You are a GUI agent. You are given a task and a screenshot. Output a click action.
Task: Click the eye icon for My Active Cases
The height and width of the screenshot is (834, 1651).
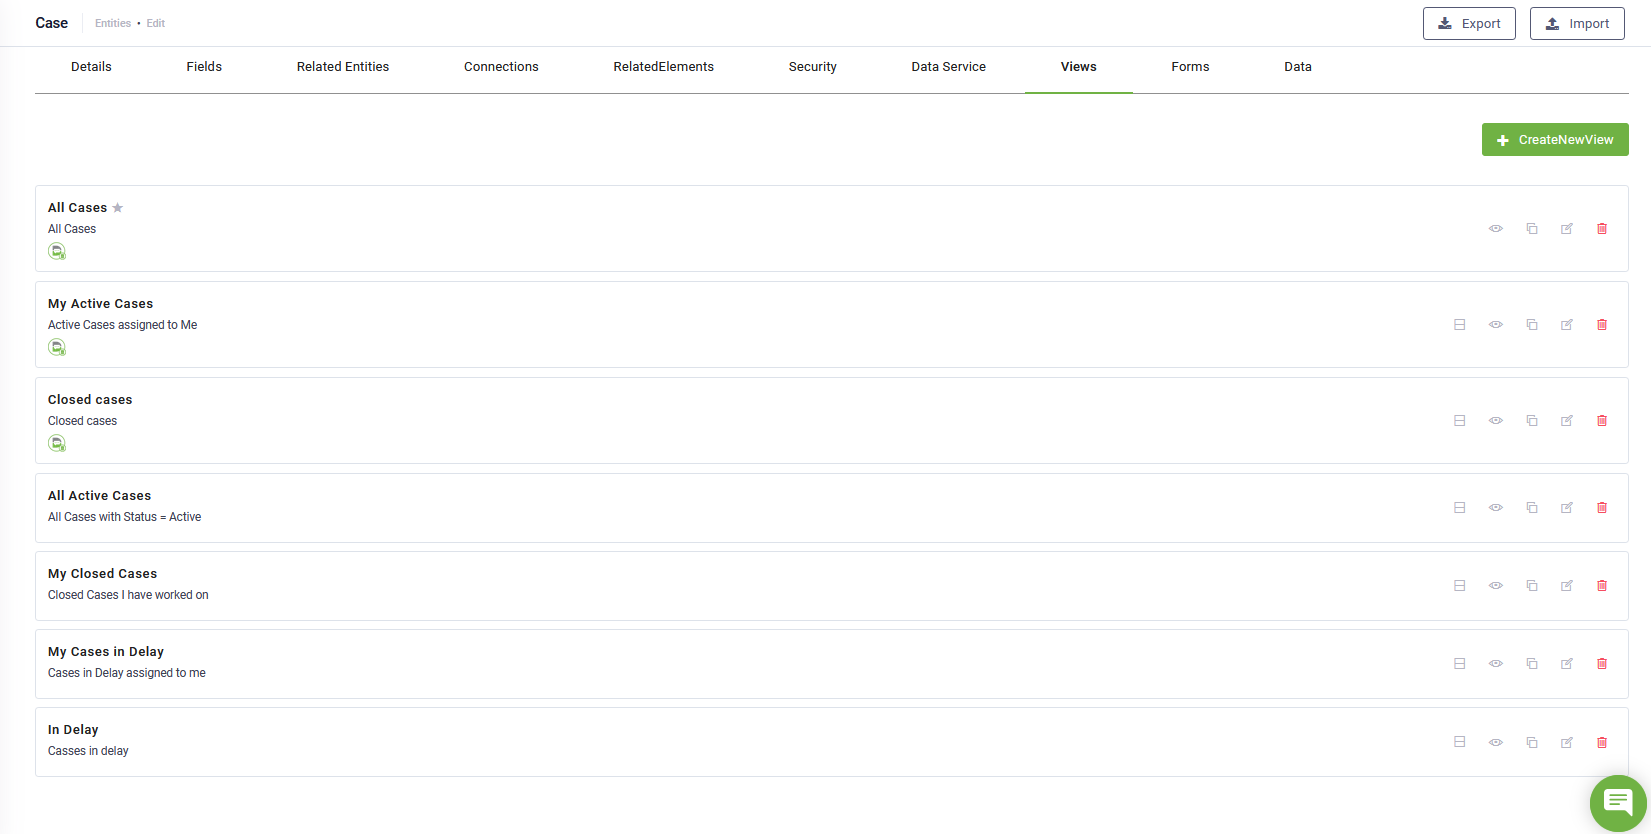pos(1496,325)
